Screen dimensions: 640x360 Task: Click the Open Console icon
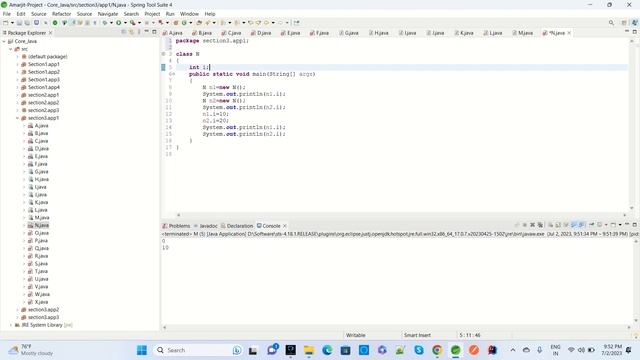[613, 225]
